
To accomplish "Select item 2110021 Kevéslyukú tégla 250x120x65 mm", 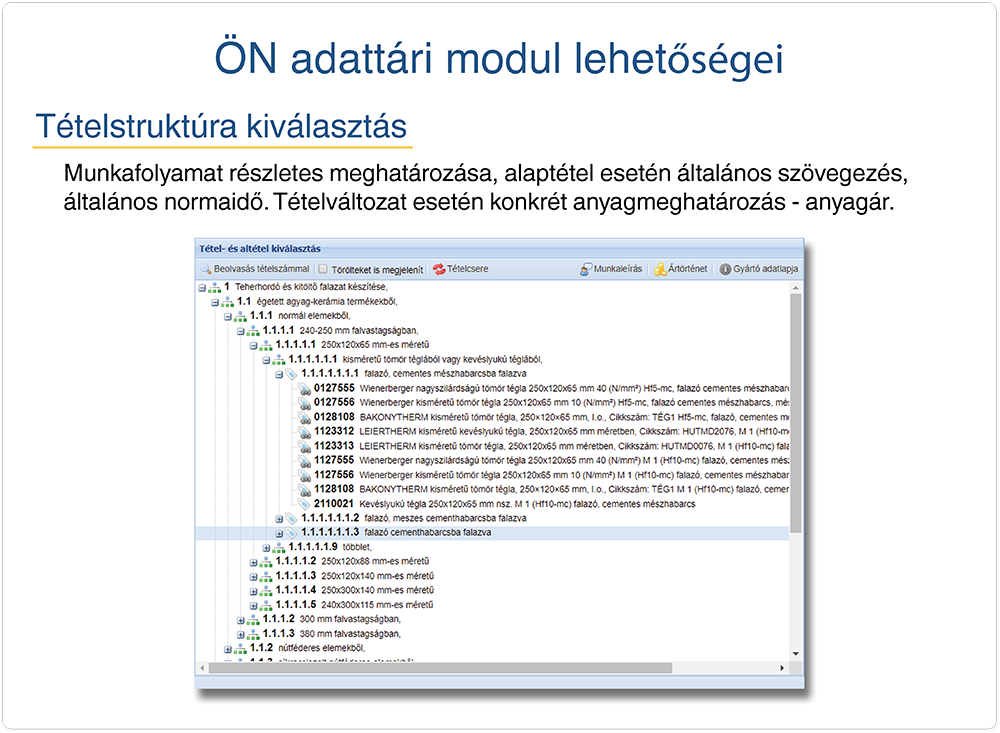I will (504, 504).
